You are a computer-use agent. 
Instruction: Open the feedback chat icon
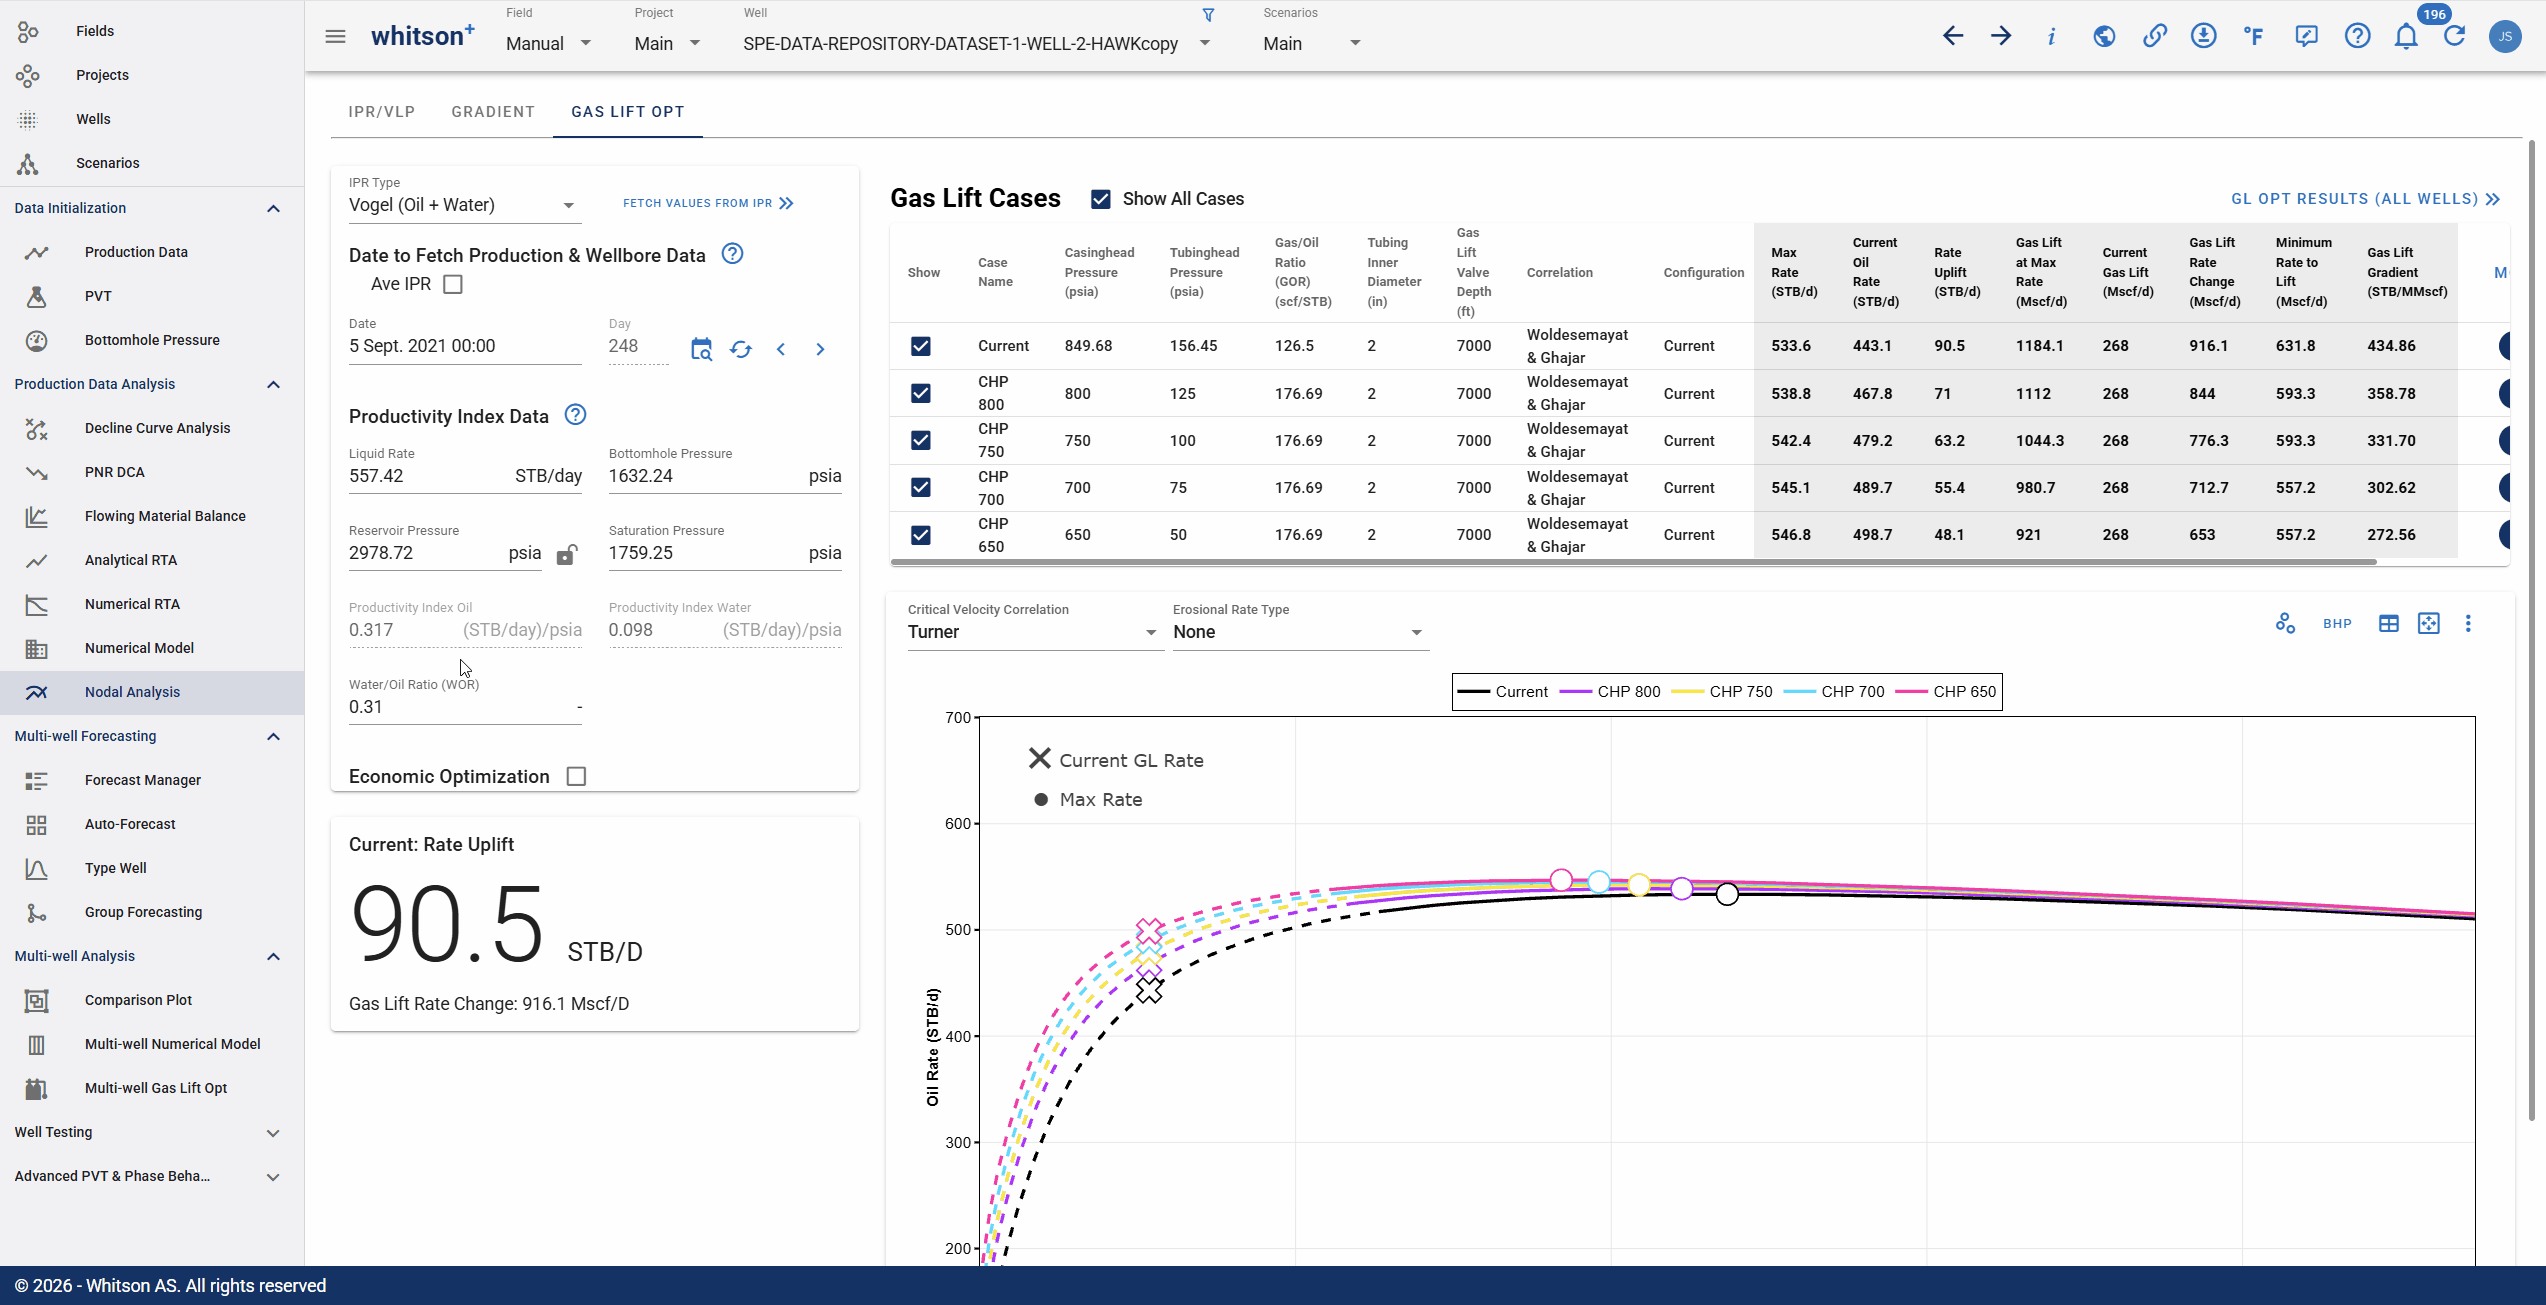pos(2306,37)
